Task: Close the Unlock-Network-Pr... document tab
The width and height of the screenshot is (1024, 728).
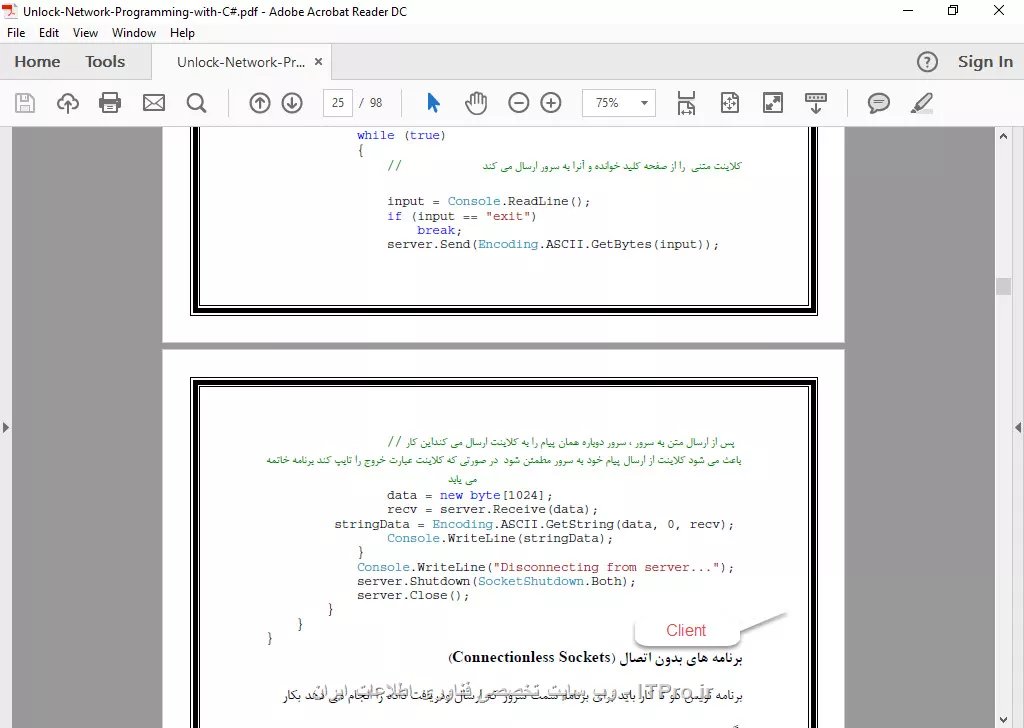Action: 318,61
